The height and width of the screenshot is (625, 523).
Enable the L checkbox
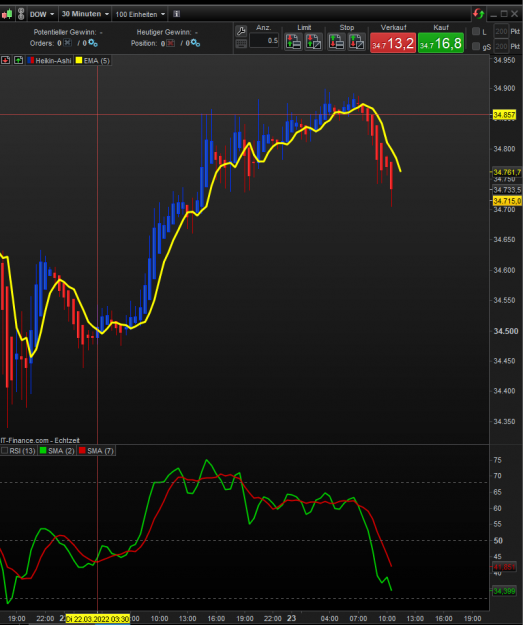pyautogui.click(x=476, y=31)
